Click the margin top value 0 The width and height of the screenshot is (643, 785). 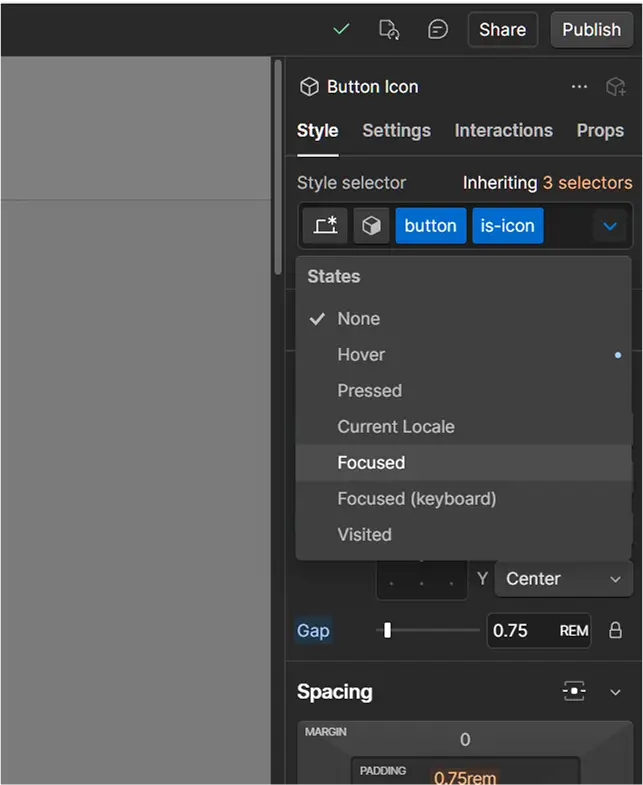click(465, 739)
